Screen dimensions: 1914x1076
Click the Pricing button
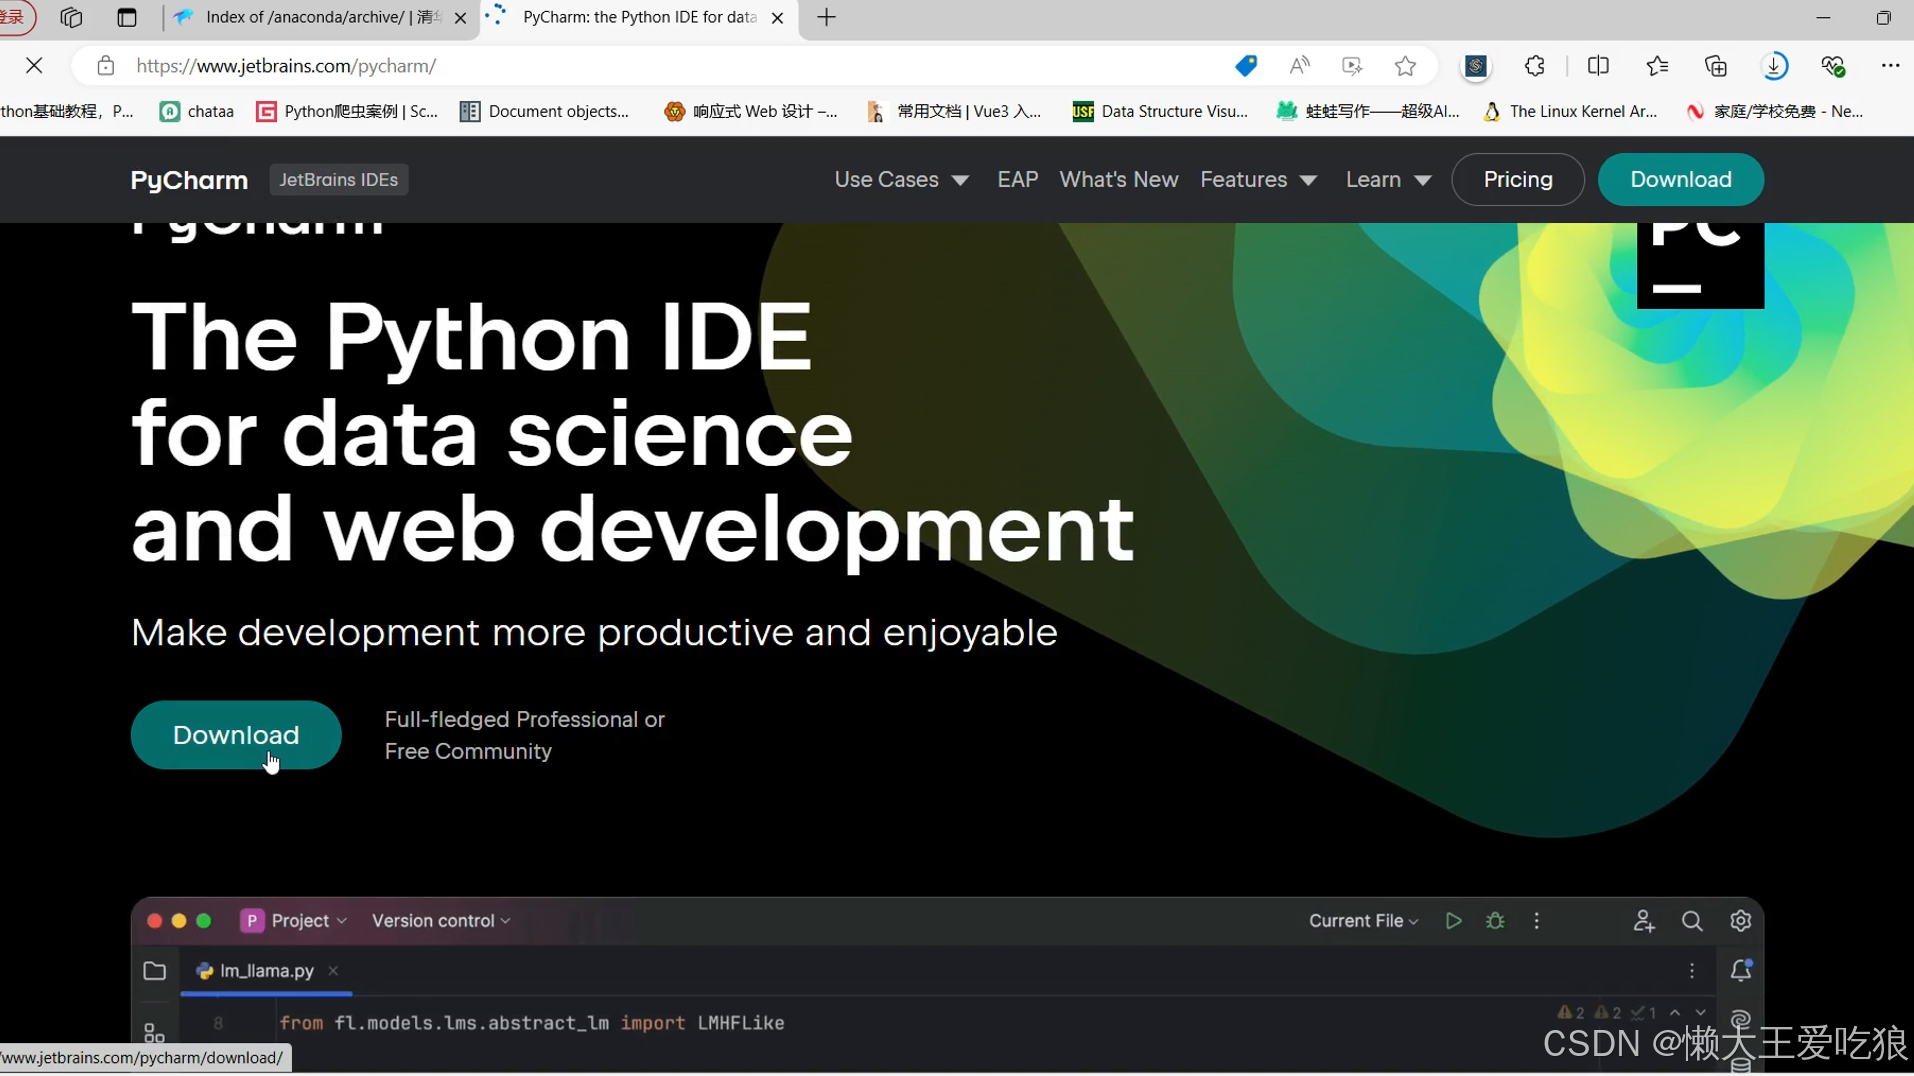[x=1517, y=180]
